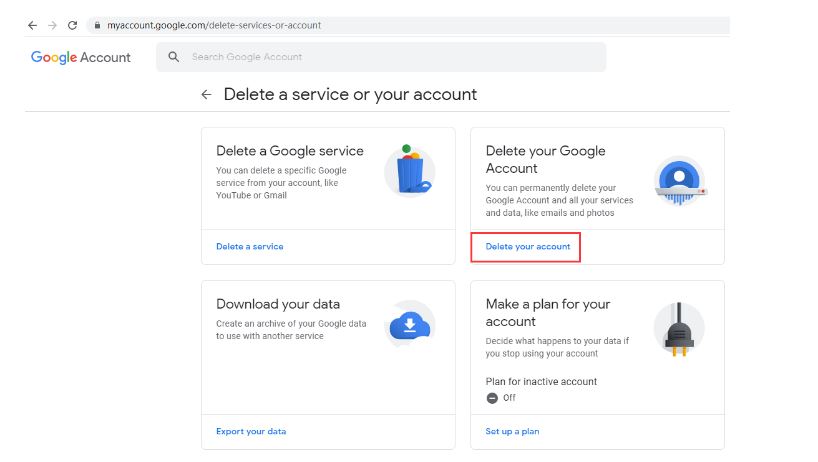Click the magnifier icon in search box
818x462 pixels.
point(174,57)
